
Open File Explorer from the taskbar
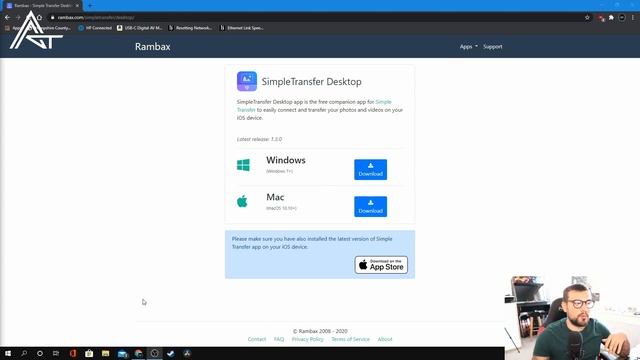[x=105, y=353]
